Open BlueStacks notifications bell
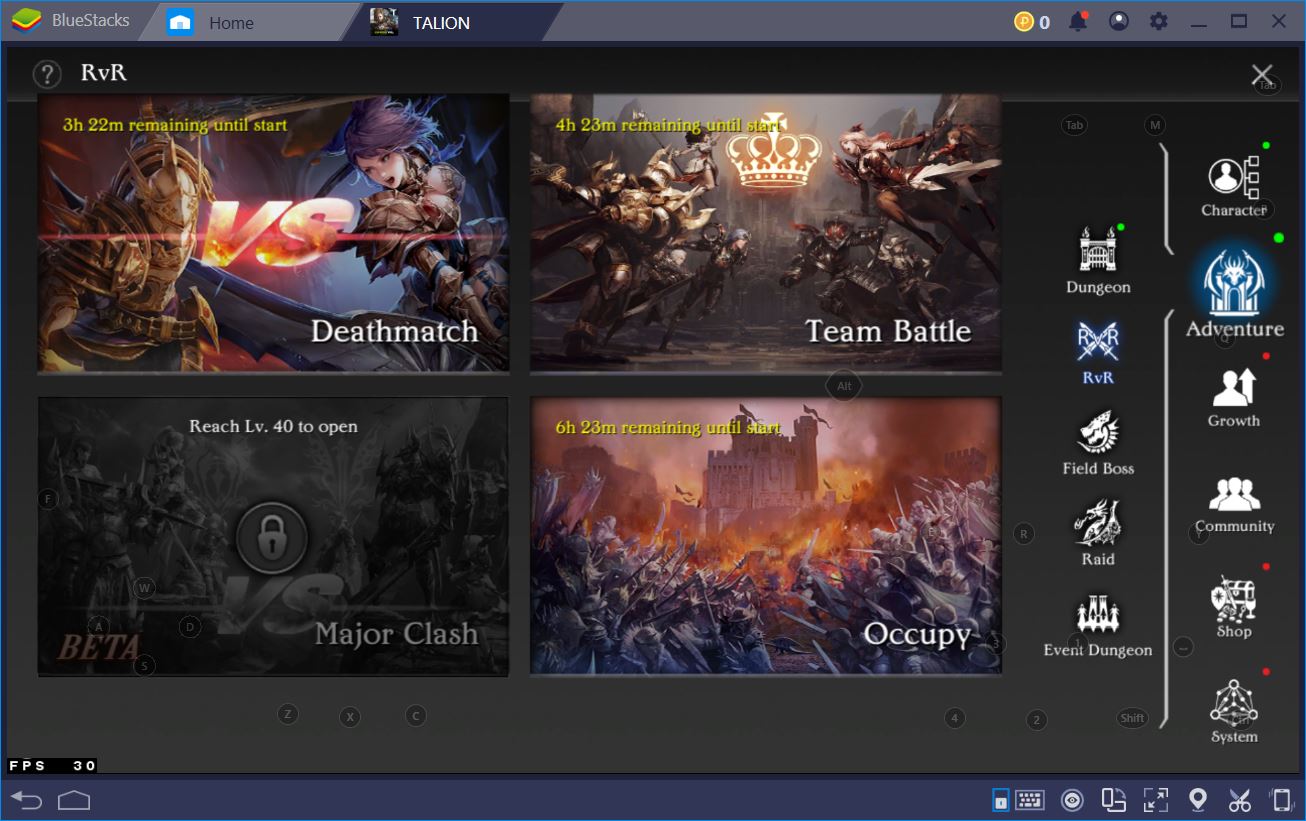 [1078, 21]
